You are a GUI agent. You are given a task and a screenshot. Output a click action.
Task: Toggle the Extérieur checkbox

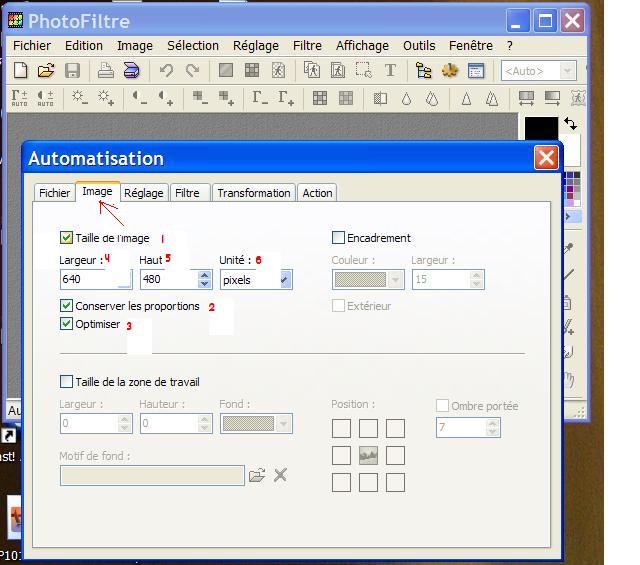point(338,306)
